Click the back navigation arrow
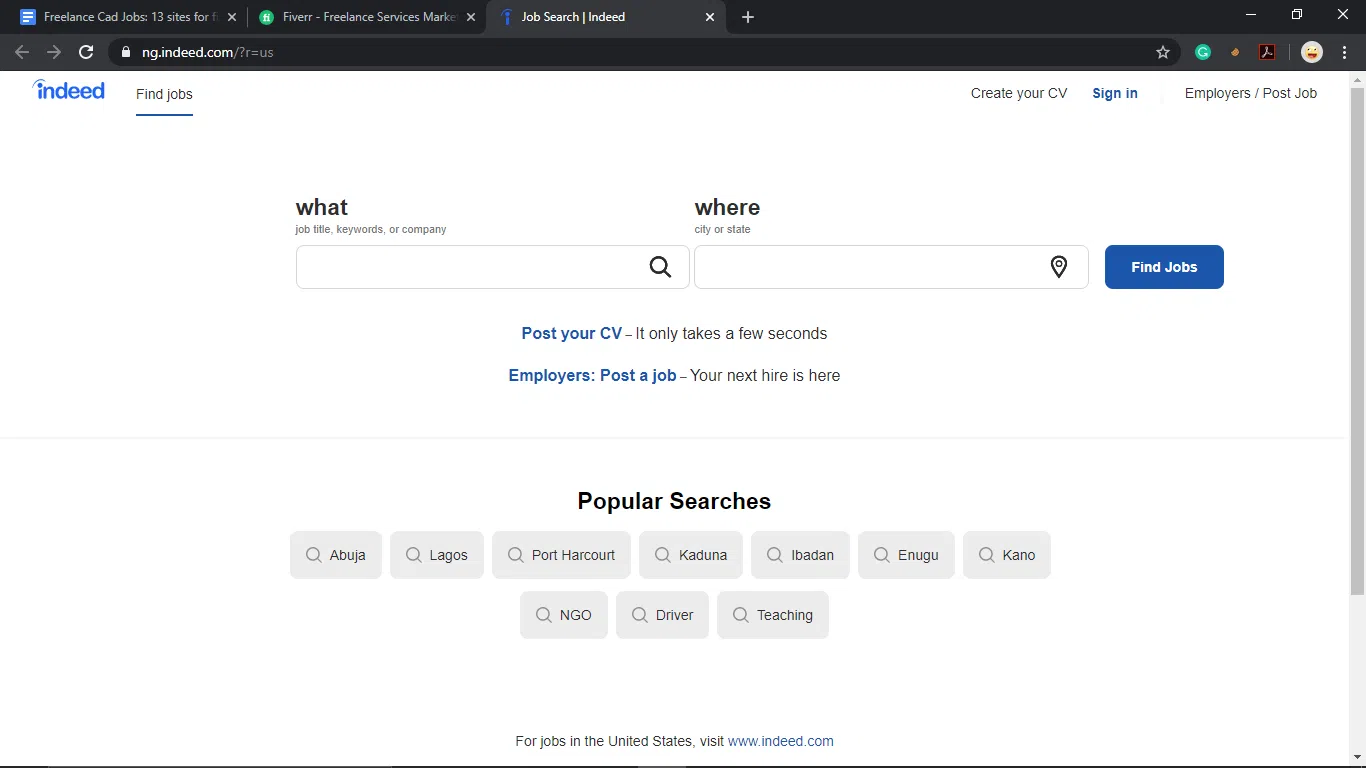Screen dimensions: 1366x768 click(x=20, y=52)
